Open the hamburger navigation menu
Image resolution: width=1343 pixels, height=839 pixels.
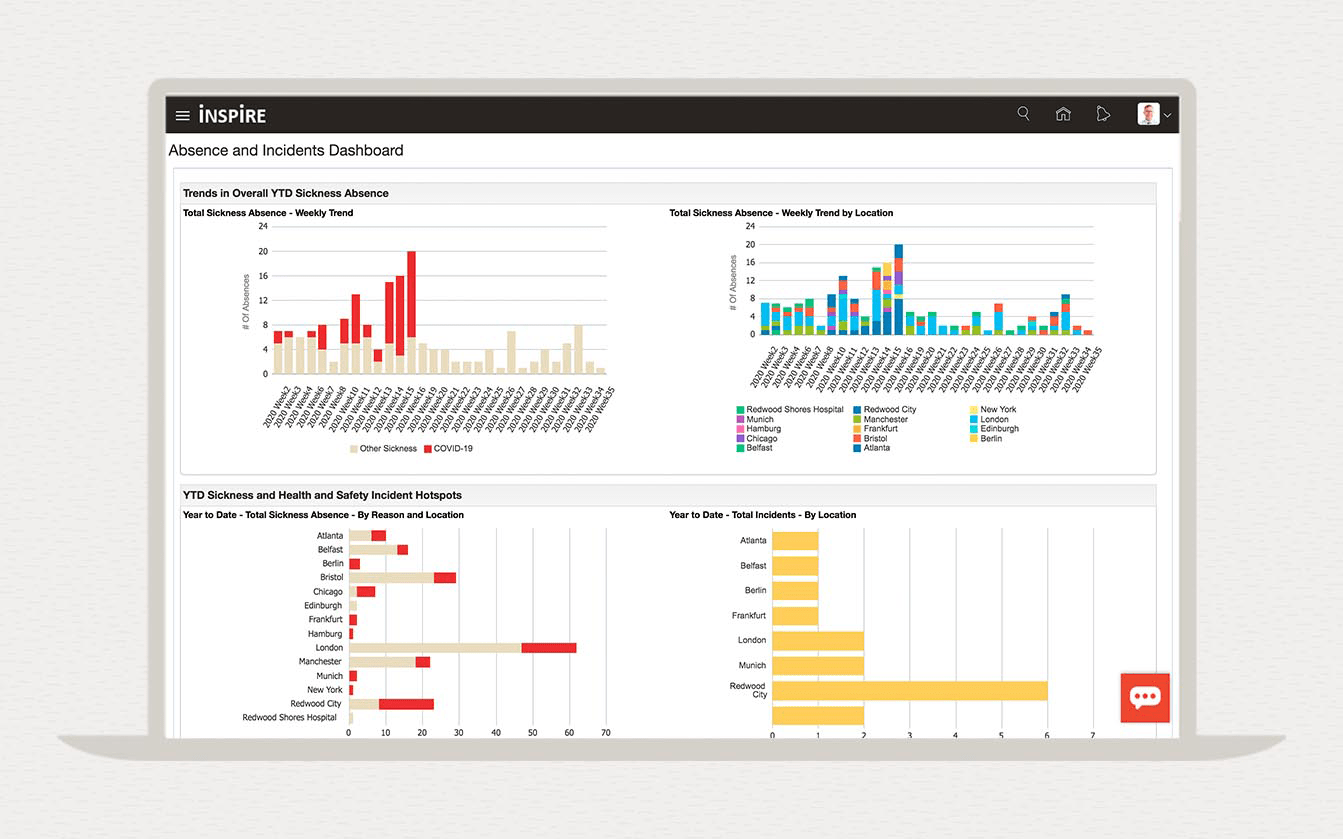pos(182,115)
